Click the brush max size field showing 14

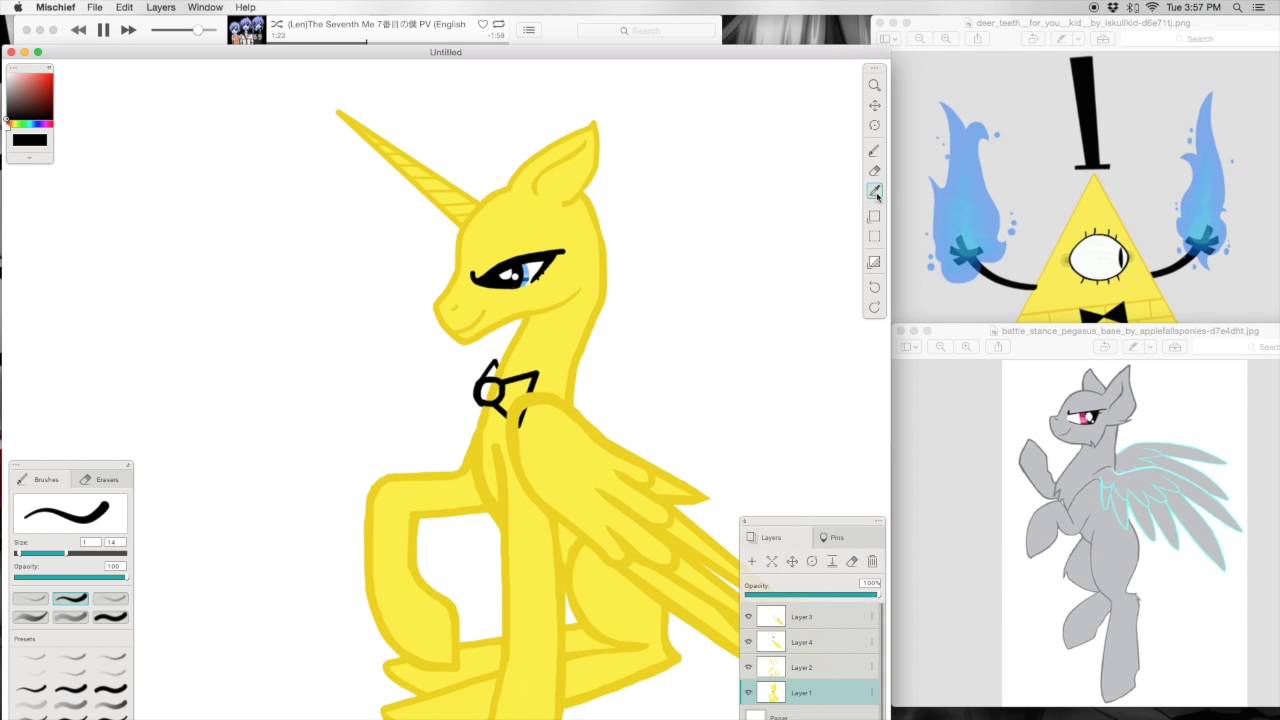(114, 542)
